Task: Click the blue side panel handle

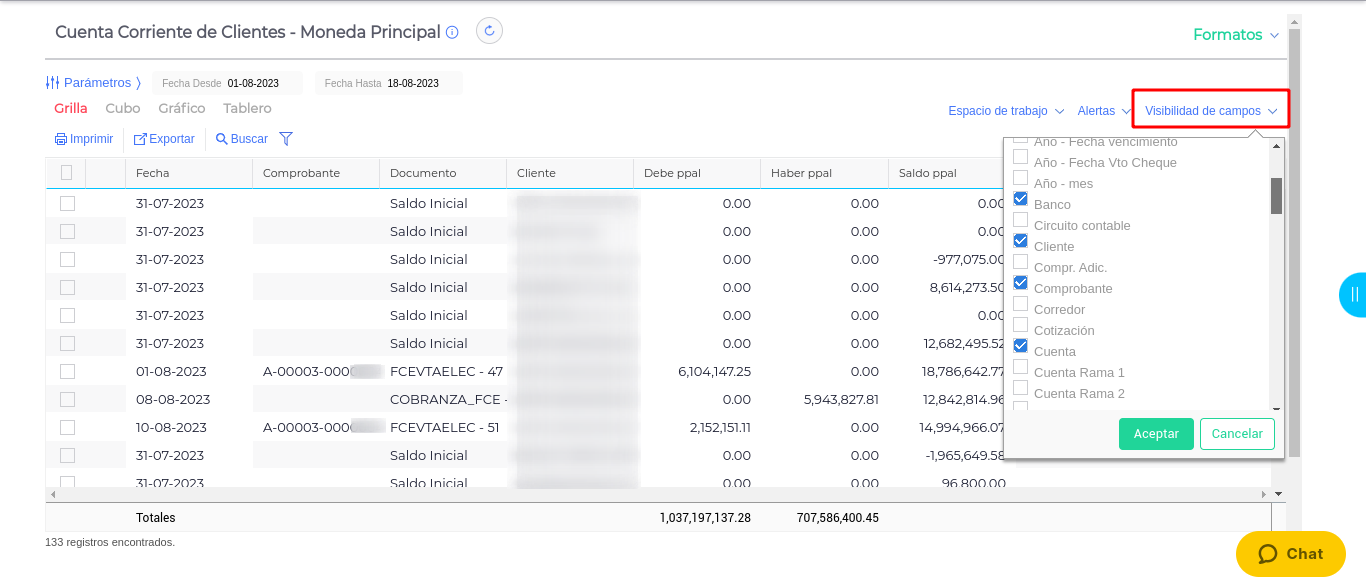Action: tap(1354, 294)
